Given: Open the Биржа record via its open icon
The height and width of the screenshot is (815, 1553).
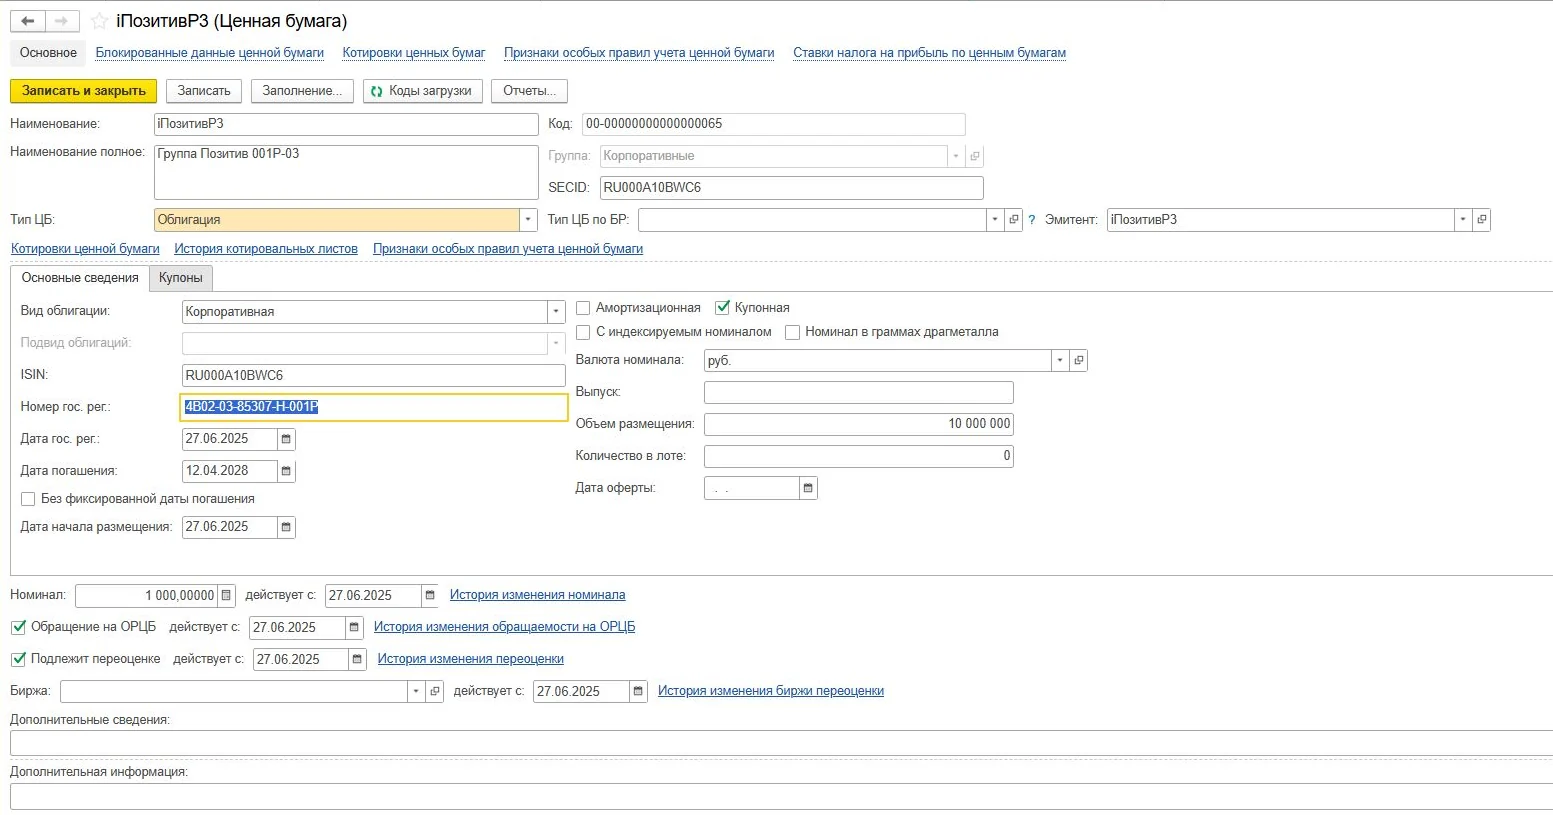Looking at the screenshot, I should tap(434, 691).
